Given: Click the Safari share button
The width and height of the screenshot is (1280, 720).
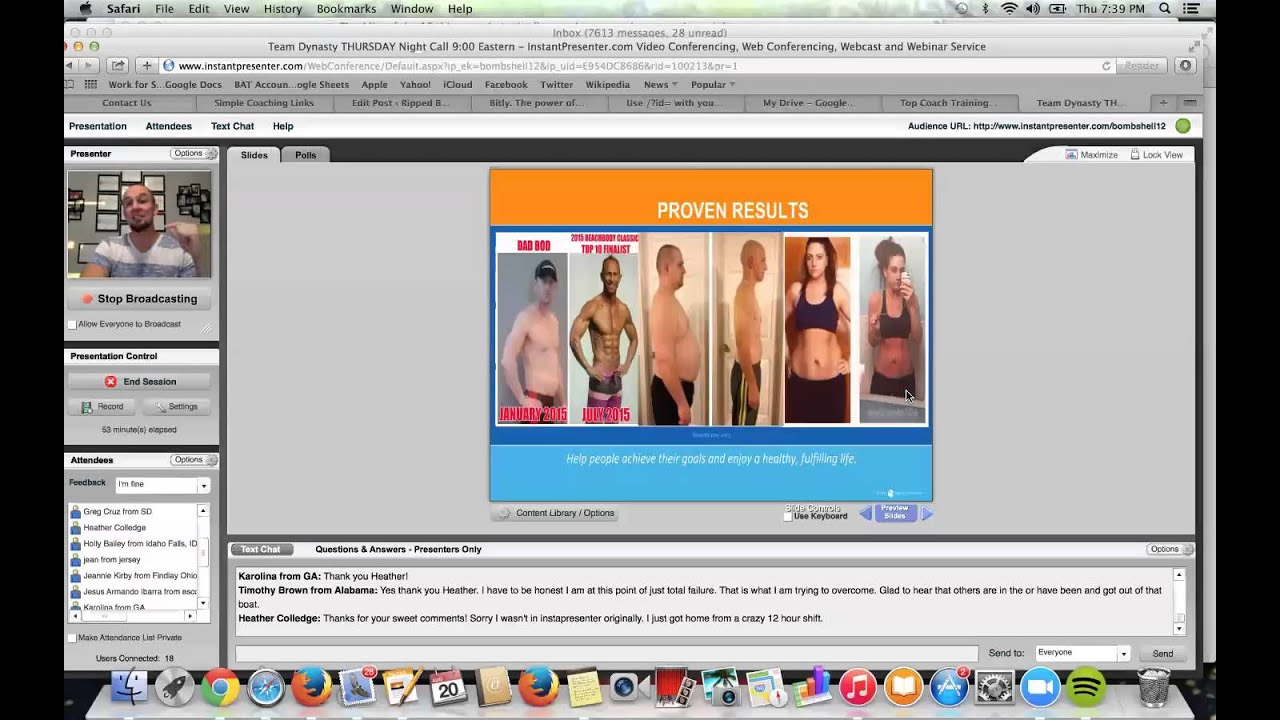Looking at the screenshot, I should pos(117,66).
